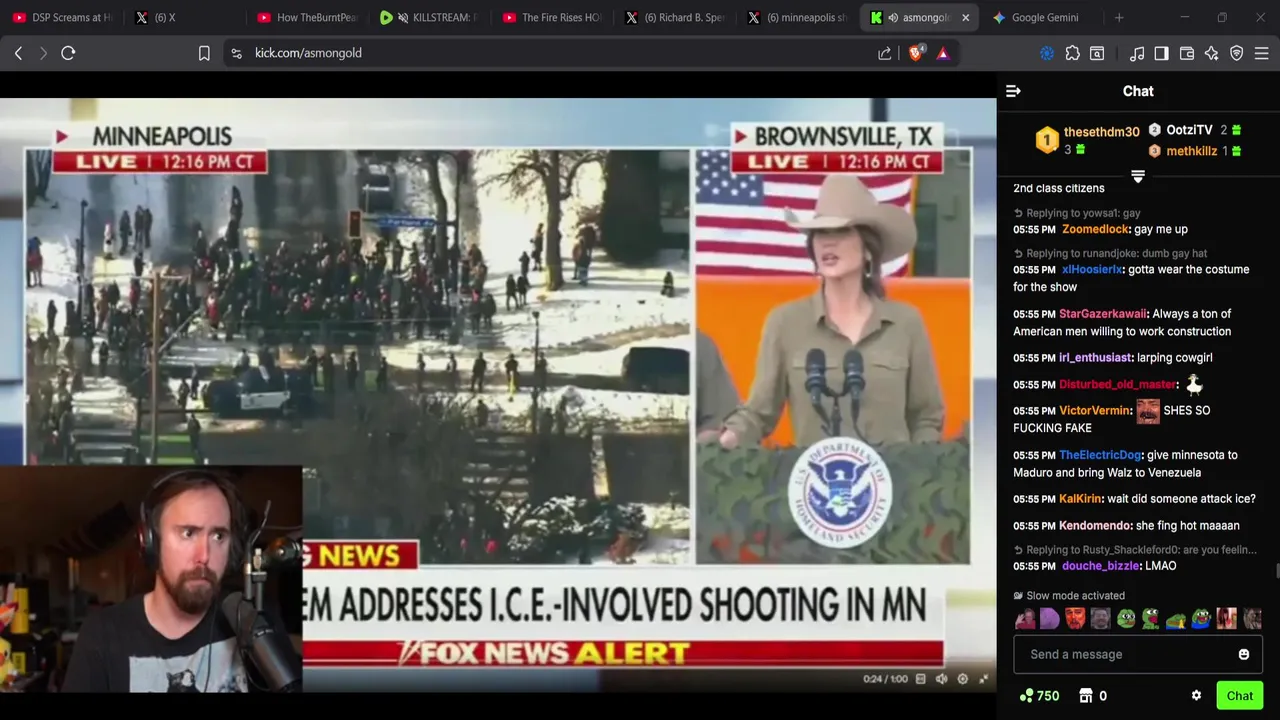This screenshot has width=1280, height=720.
Task: Open embedded clip quality settings gear
Action: pos(962,679)
